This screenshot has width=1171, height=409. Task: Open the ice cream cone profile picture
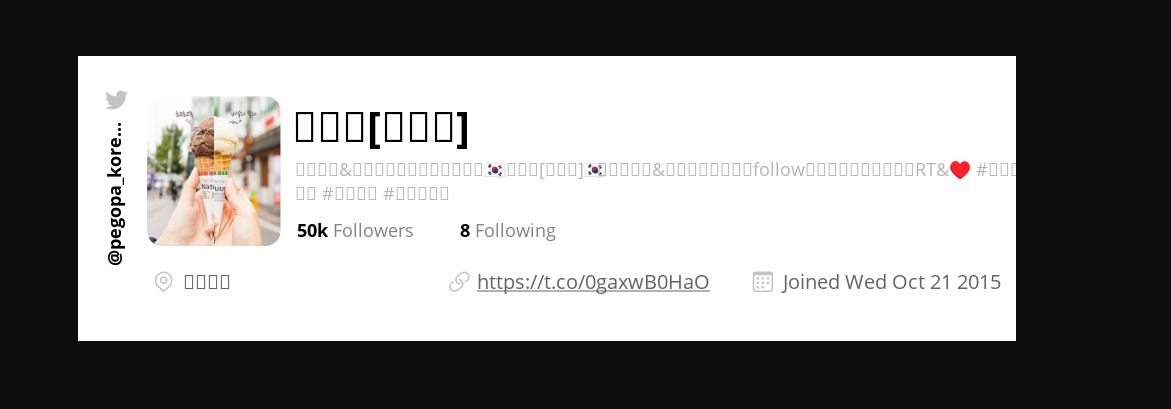click(x=214, y=171)
